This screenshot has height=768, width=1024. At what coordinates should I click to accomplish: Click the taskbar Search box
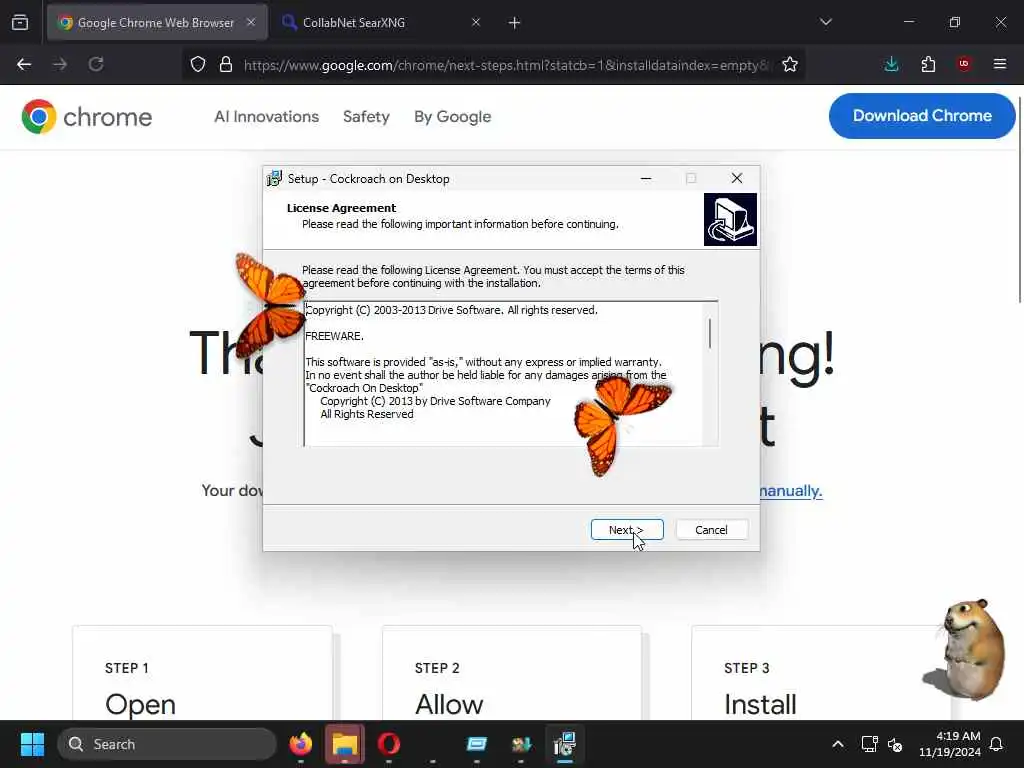pos(167,744)
